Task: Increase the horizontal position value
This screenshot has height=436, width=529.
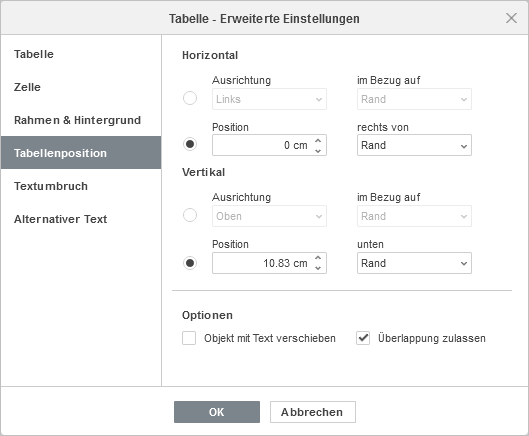Action: (x=318, y=140)
